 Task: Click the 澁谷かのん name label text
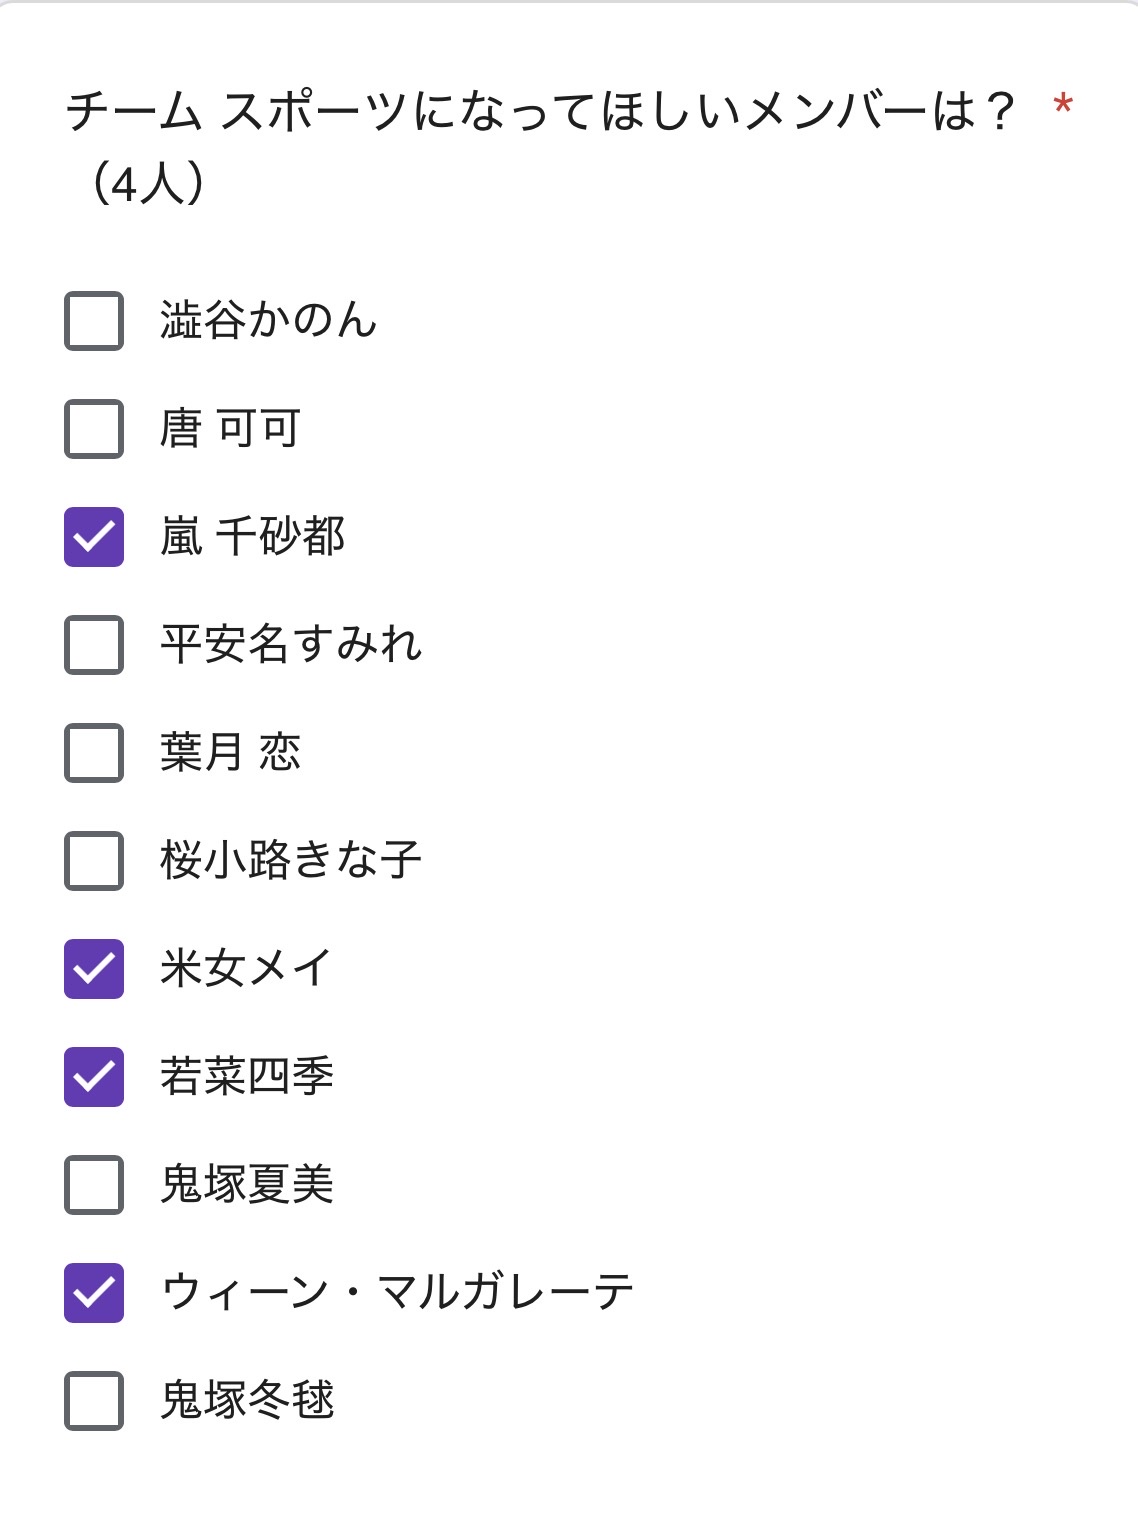268,321
